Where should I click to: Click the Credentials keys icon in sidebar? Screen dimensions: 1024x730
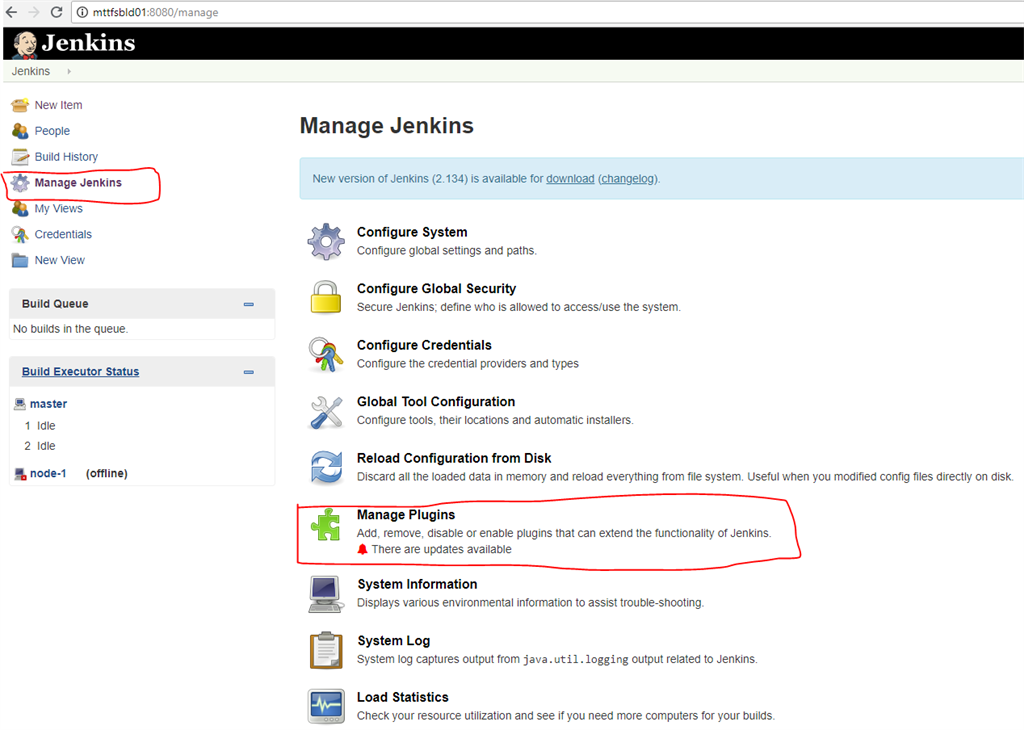pos(20,234)
